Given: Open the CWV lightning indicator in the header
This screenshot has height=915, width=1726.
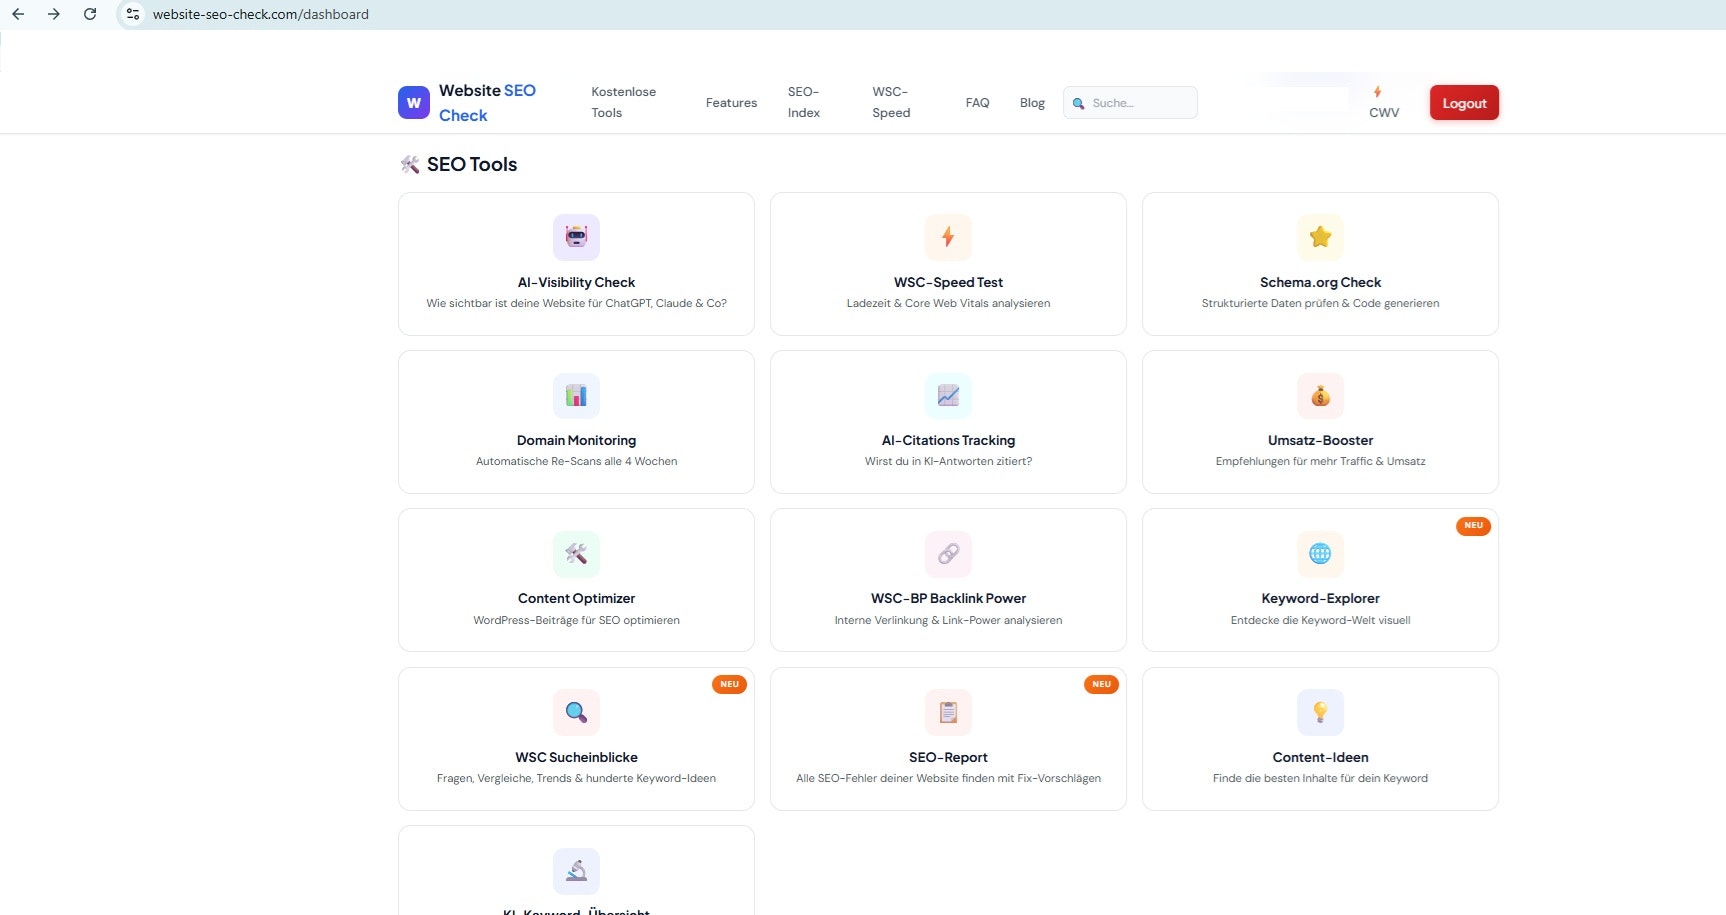Looking at the screenshot, I should [1384, 102].
